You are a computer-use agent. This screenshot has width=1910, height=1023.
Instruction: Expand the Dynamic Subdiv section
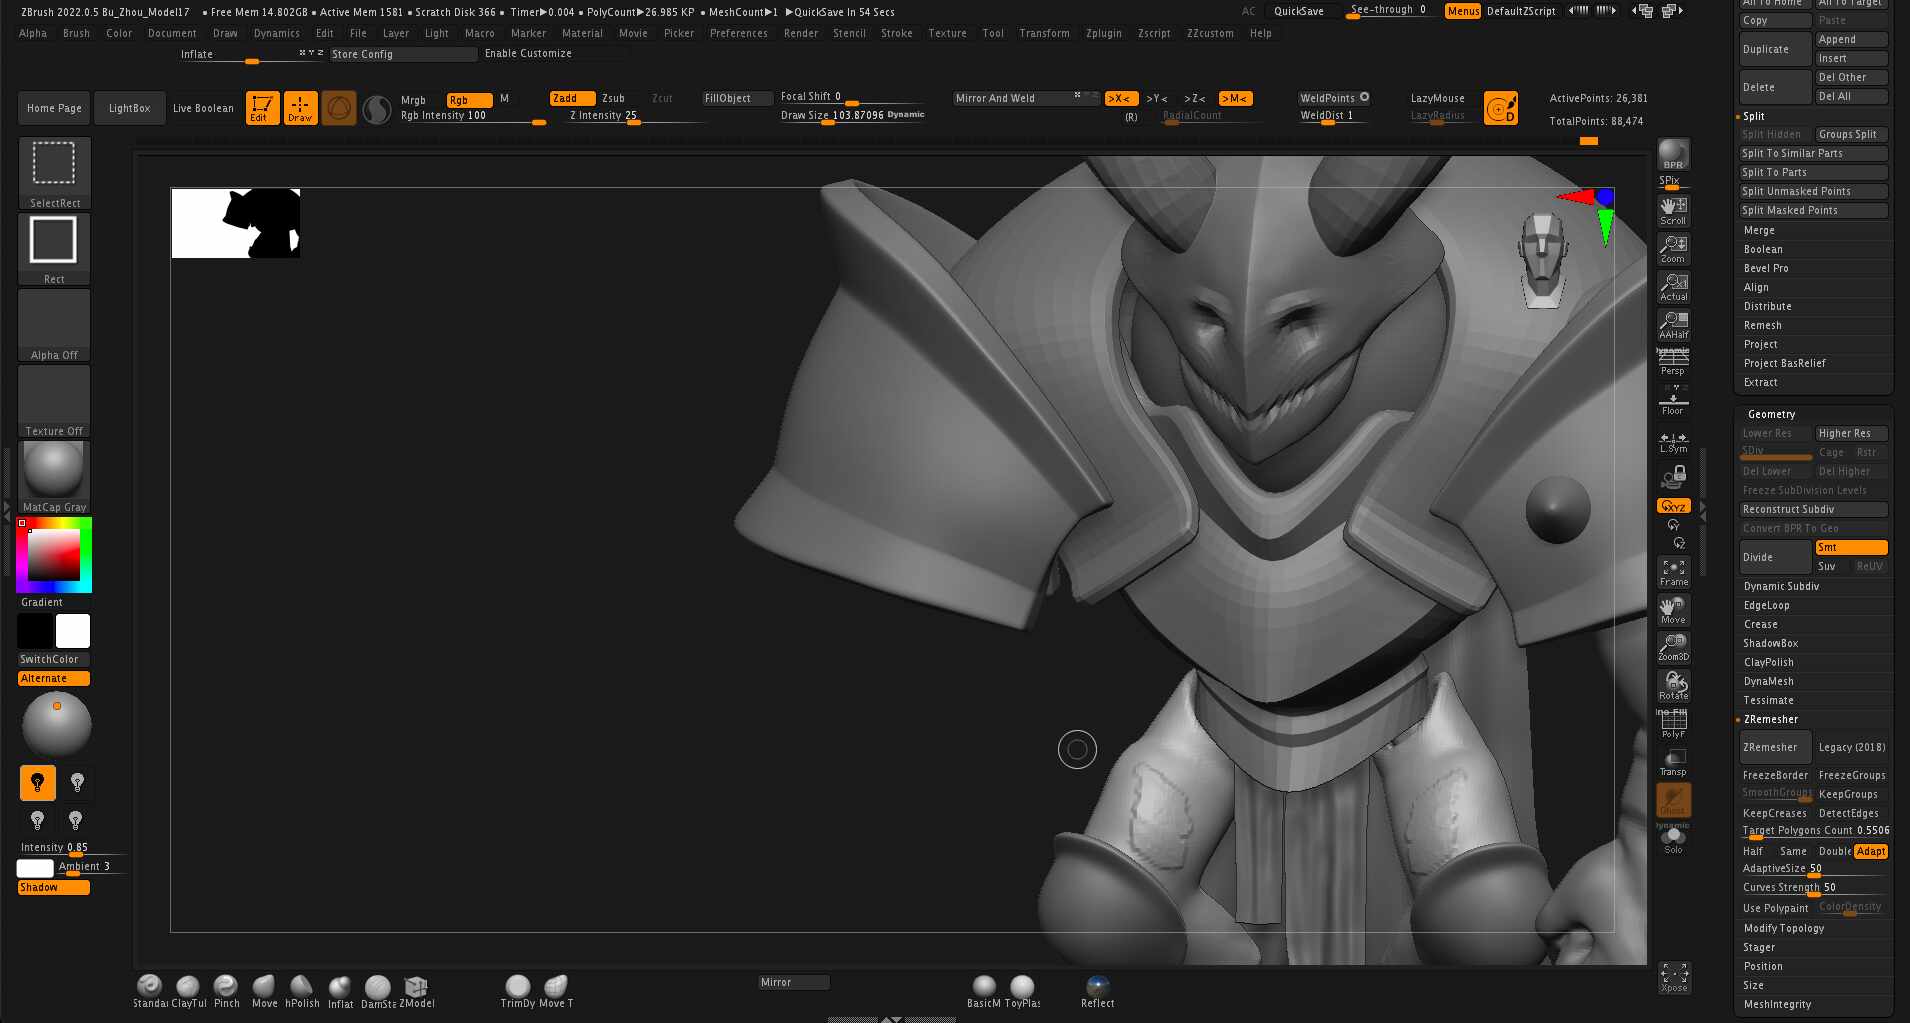1781,586
